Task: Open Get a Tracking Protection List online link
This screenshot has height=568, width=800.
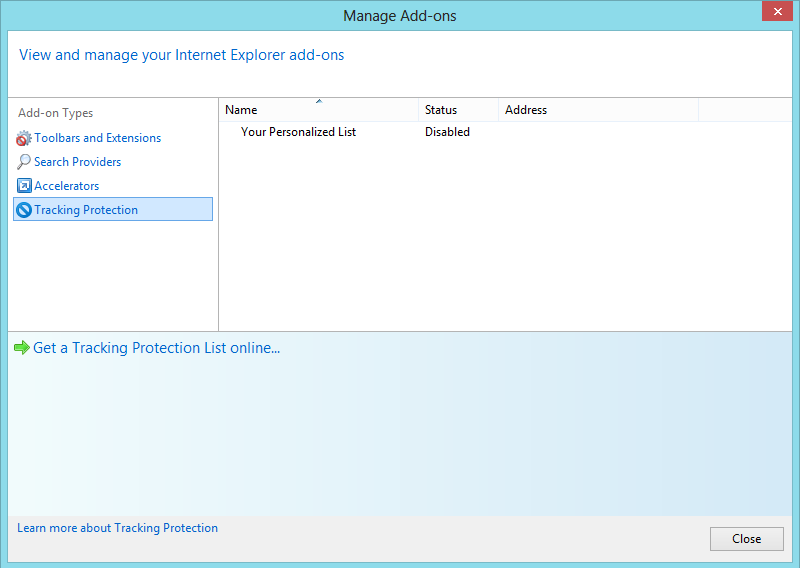Action: tap(157, 348)
